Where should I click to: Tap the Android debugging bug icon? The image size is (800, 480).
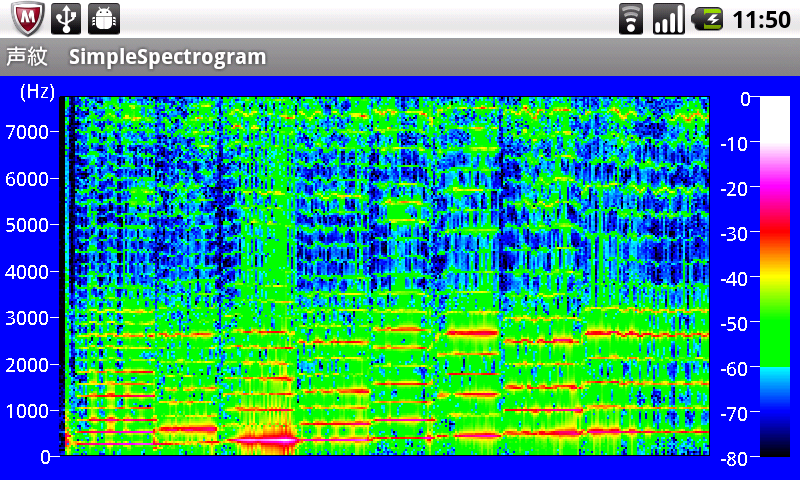pyautogui.click(x=104, y=18)
